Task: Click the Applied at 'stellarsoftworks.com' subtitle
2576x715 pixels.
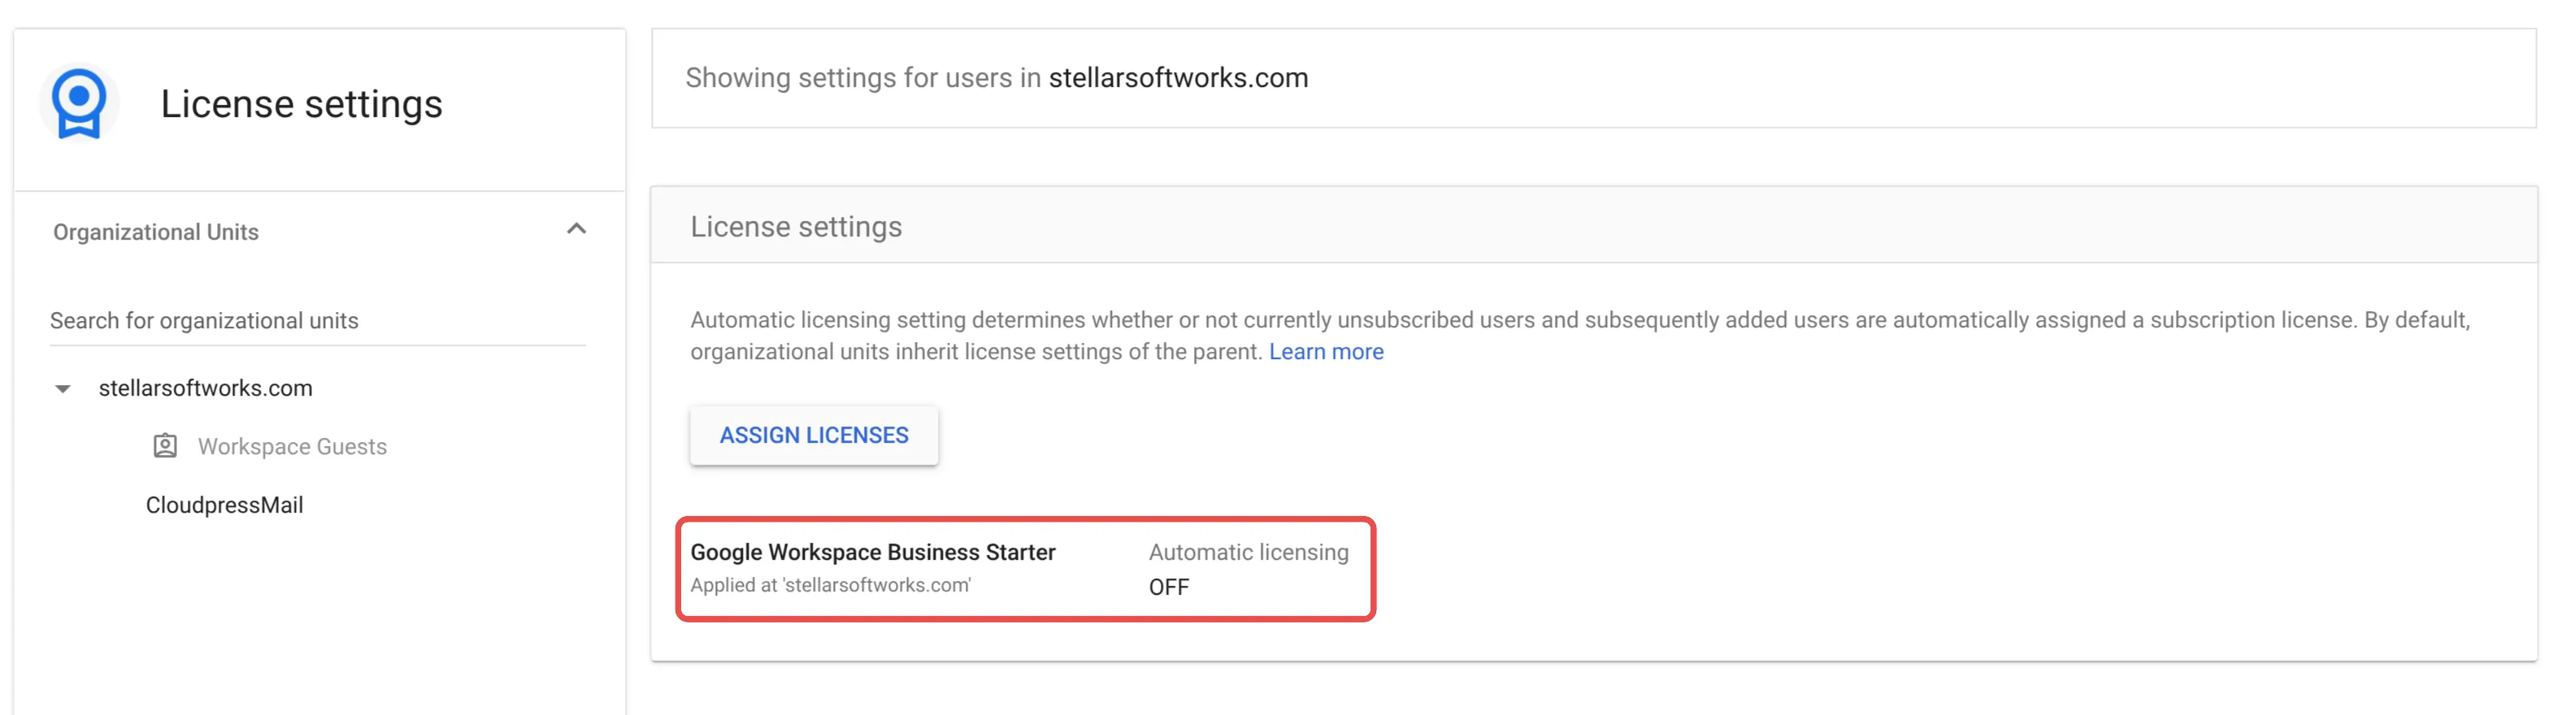Action: click(830, 585)
